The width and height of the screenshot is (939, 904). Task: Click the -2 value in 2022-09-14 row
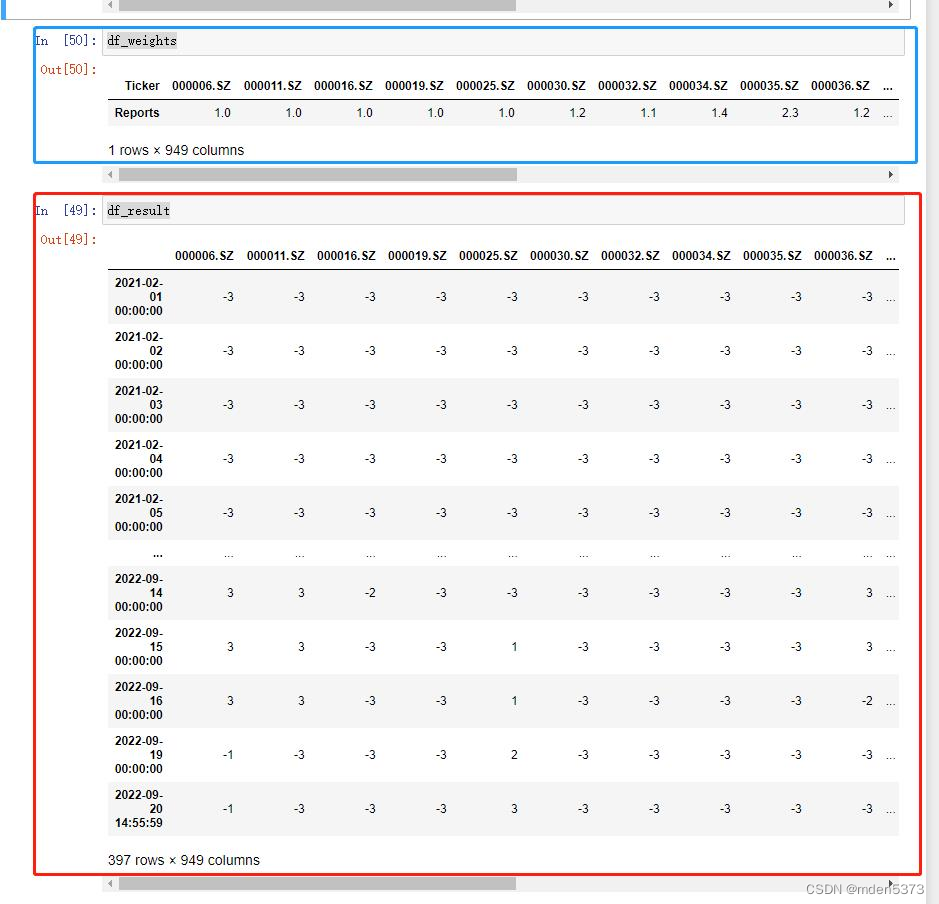click(x=370, y=593)
